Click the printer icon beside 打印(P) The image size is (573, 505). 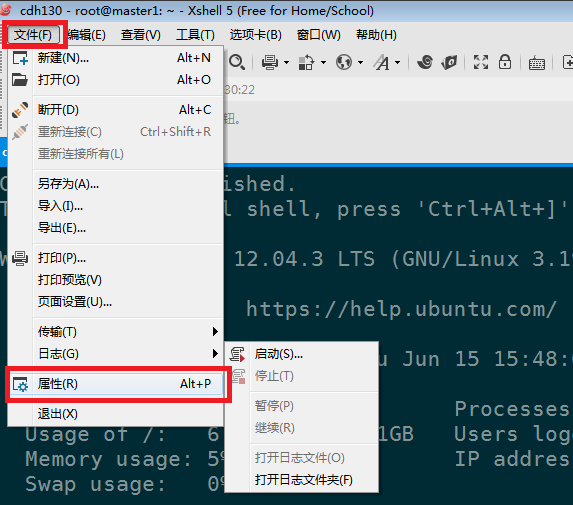click(x=20, y=258)
